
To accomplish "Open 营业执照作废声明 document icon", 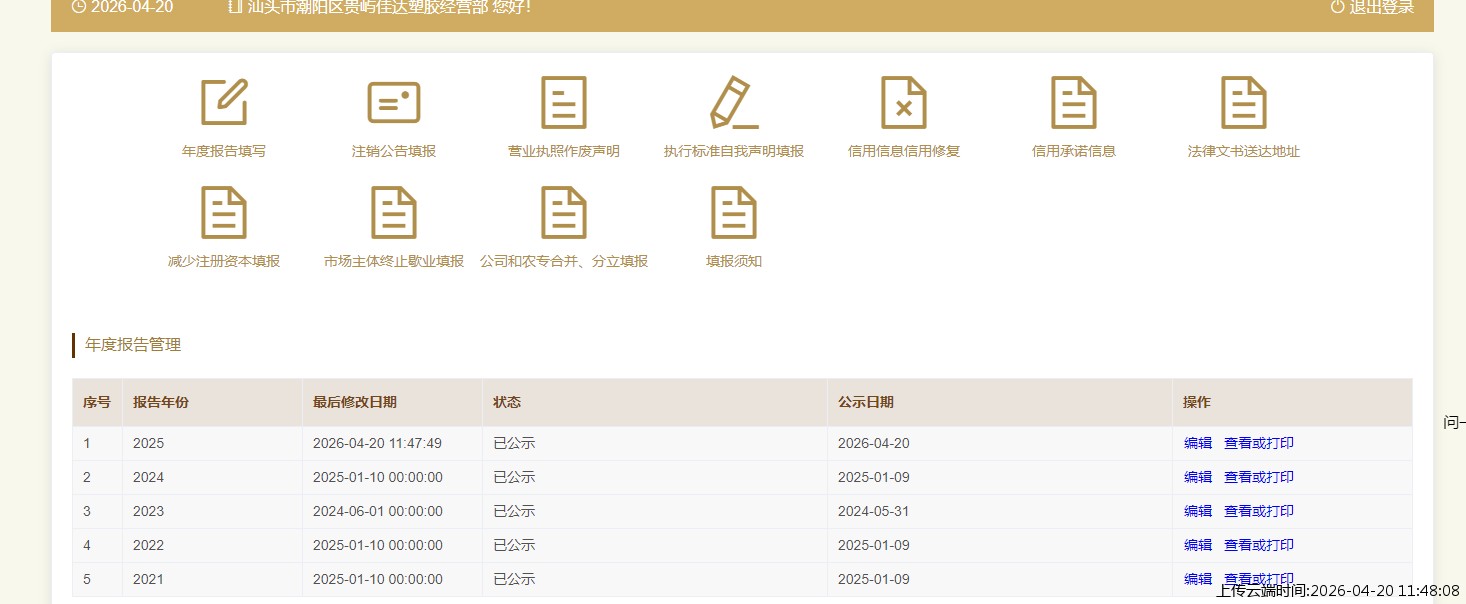I will coord(564,103).
